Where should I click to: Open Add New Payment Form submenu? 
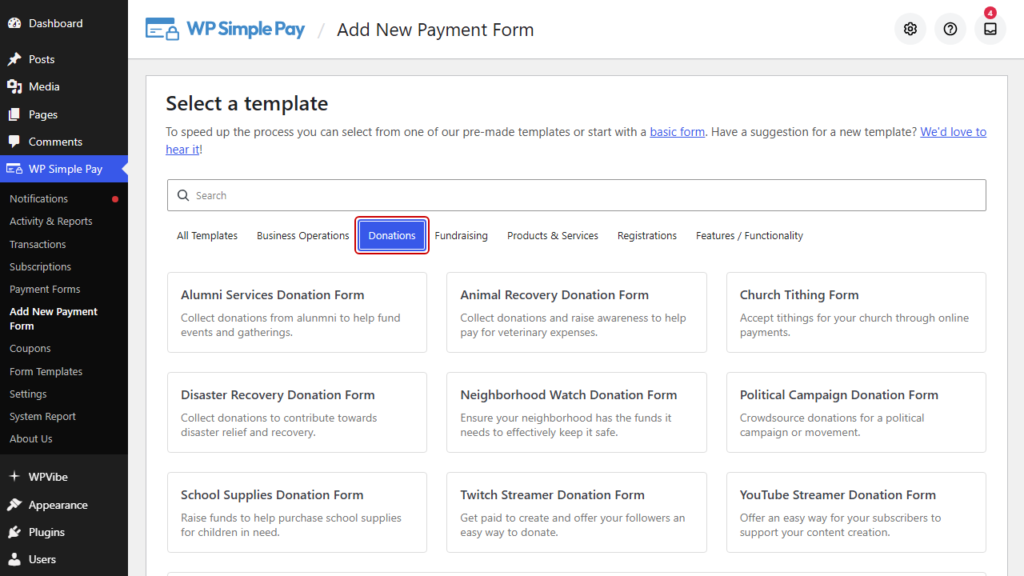pos(54,319)
